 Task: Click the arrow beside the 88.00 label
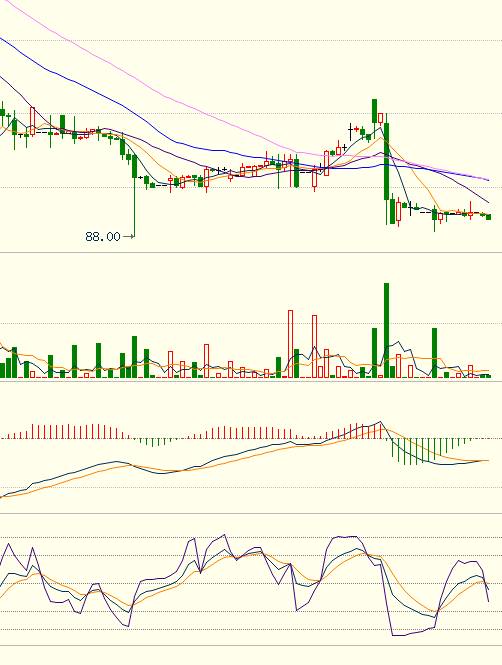click(128, 236)
